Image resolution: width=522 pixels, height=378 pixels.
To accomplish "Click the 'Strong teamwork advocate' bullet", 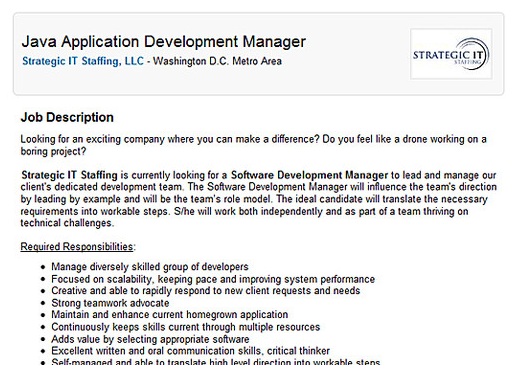I will [x=110, y=303].
